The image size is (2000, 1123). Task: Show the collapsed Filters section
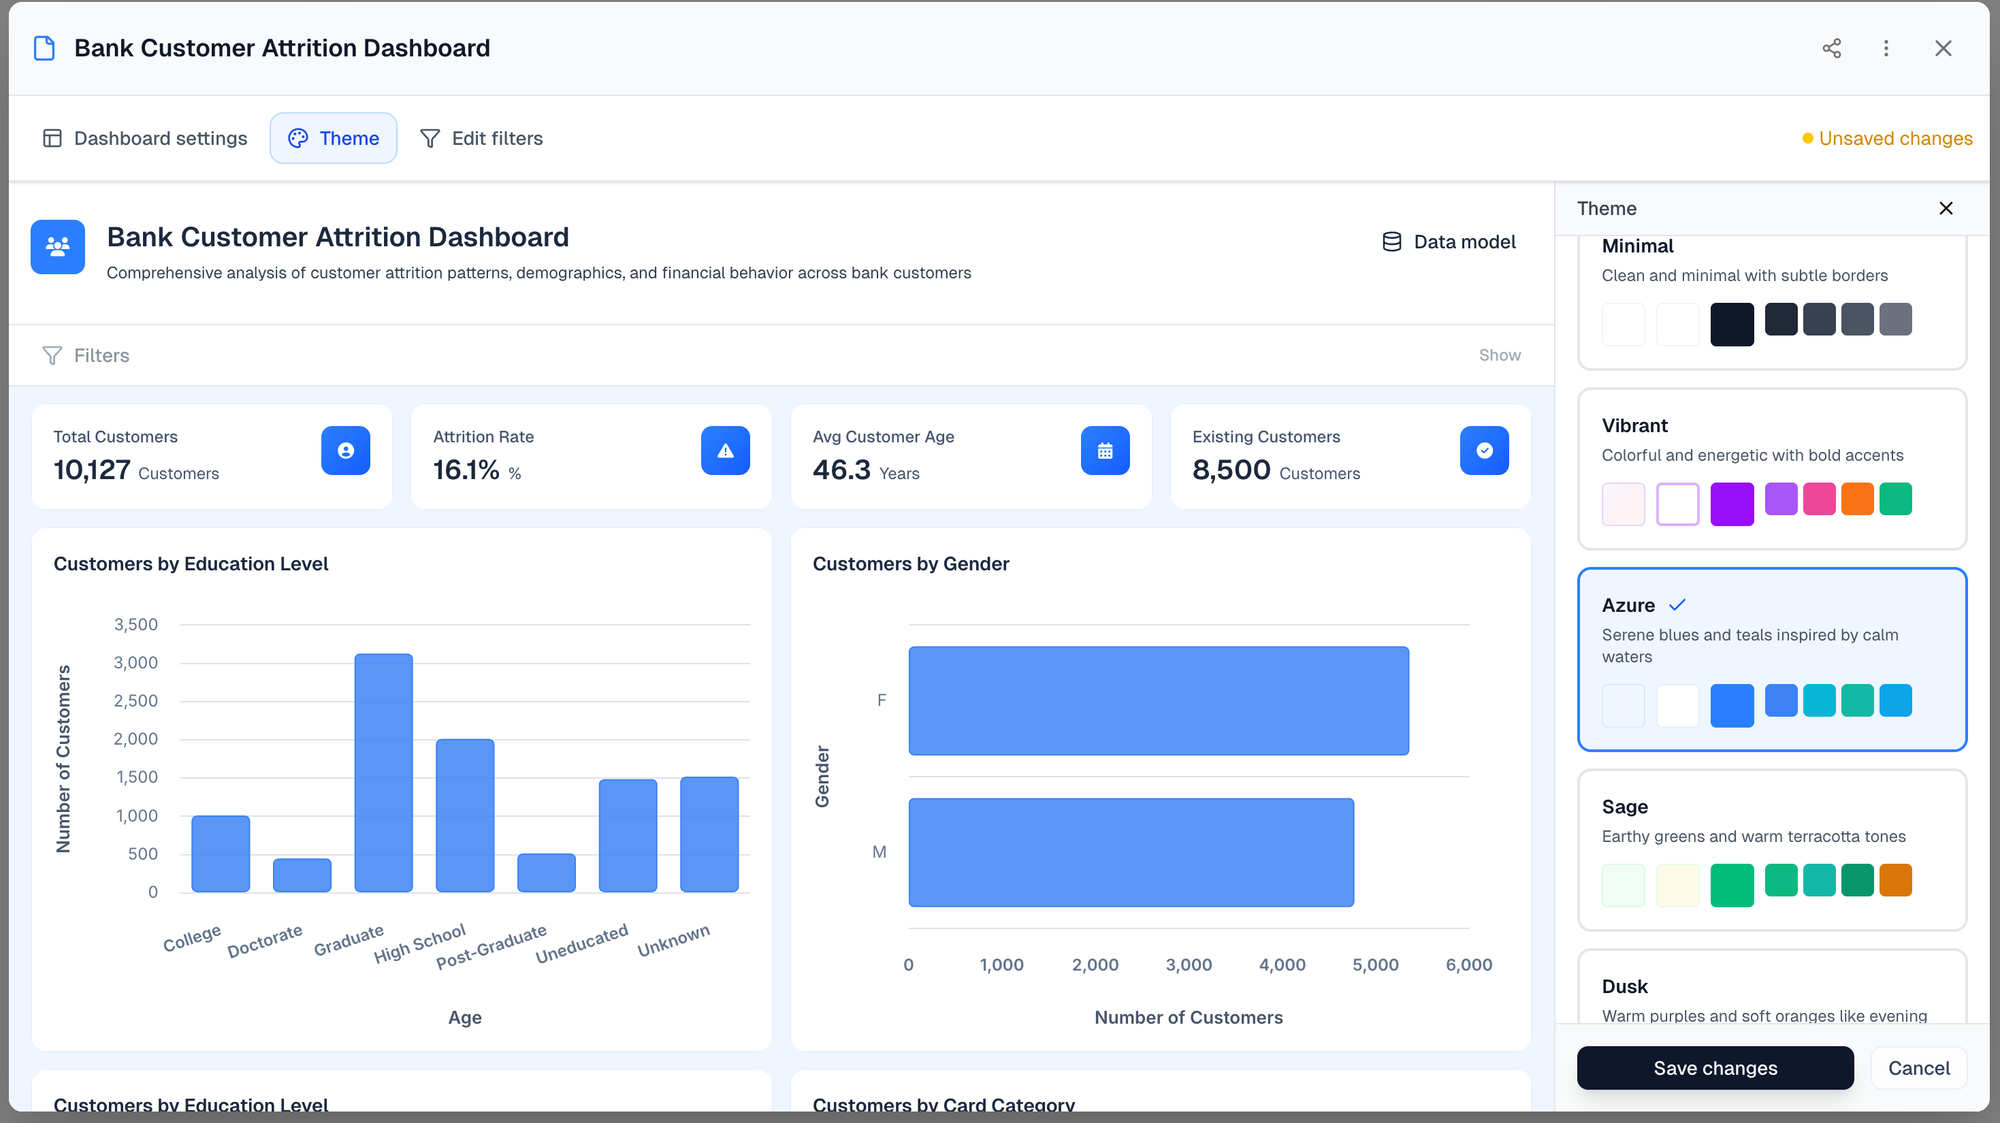1499,355
